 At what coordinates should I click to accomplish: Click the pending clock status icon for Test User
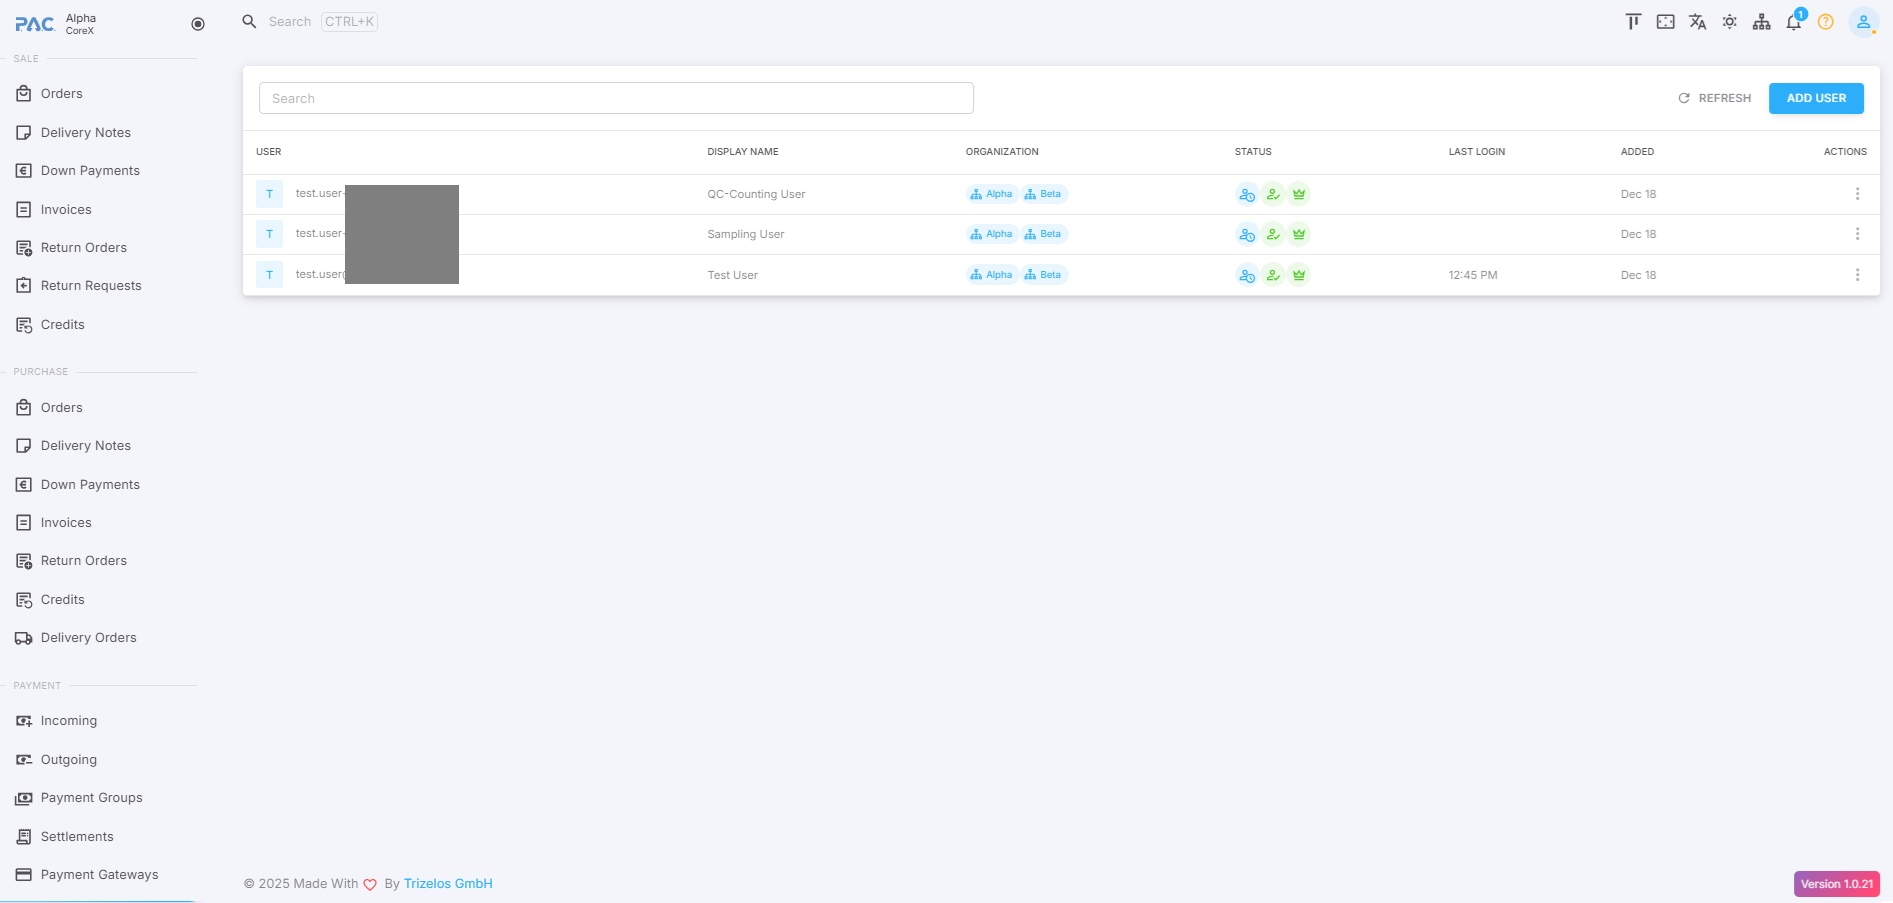click(1247, 275)
